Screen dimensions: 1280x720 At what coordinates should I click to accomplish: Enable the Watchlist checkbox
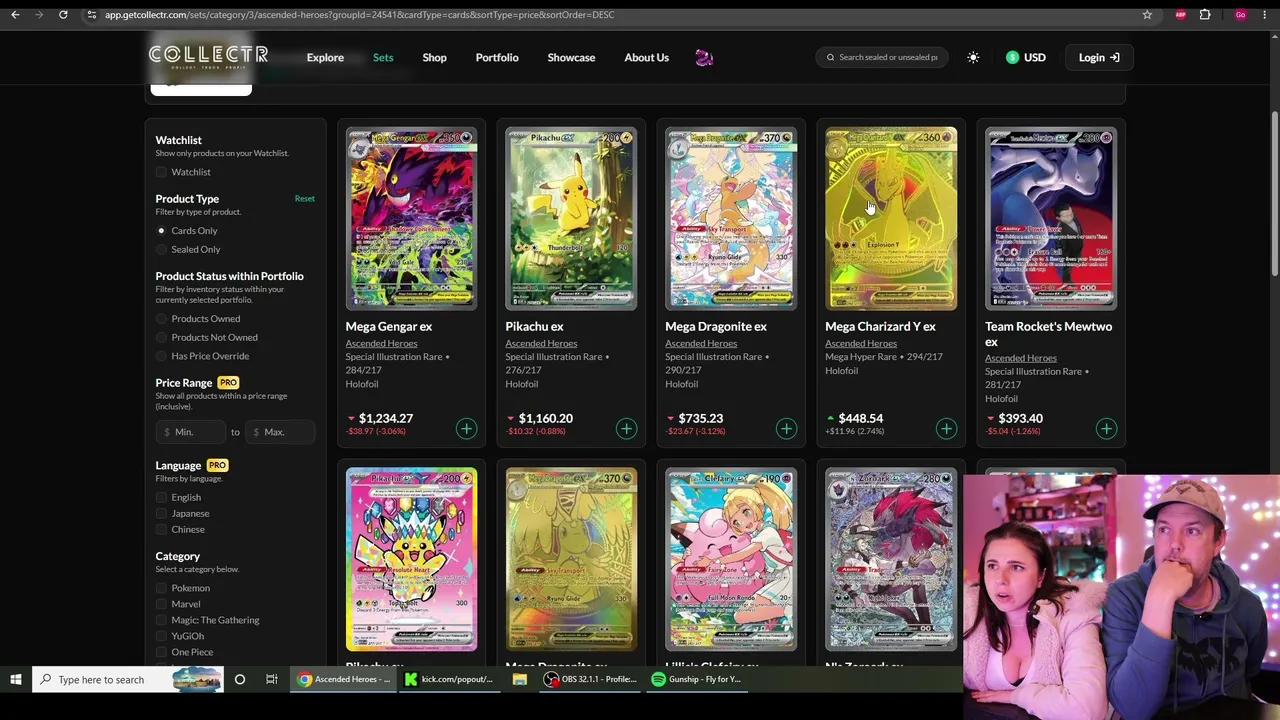(x=161, y=173)
